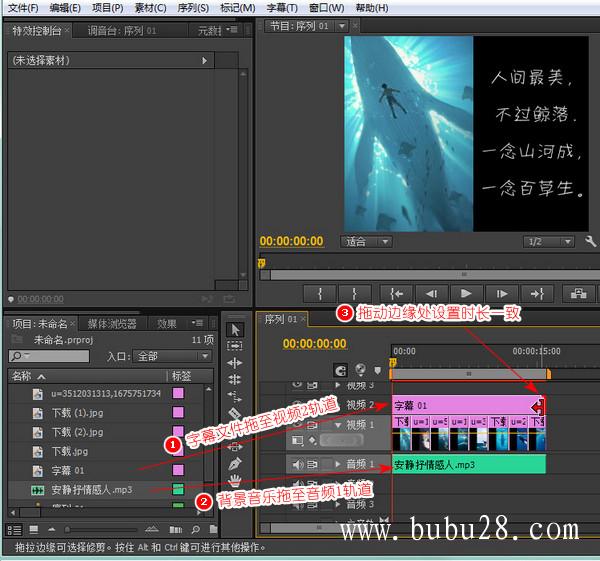Zoom in thumbnails icon in Project panel
The width and height of the screenshot is (600, 561).
pos(152,530)
